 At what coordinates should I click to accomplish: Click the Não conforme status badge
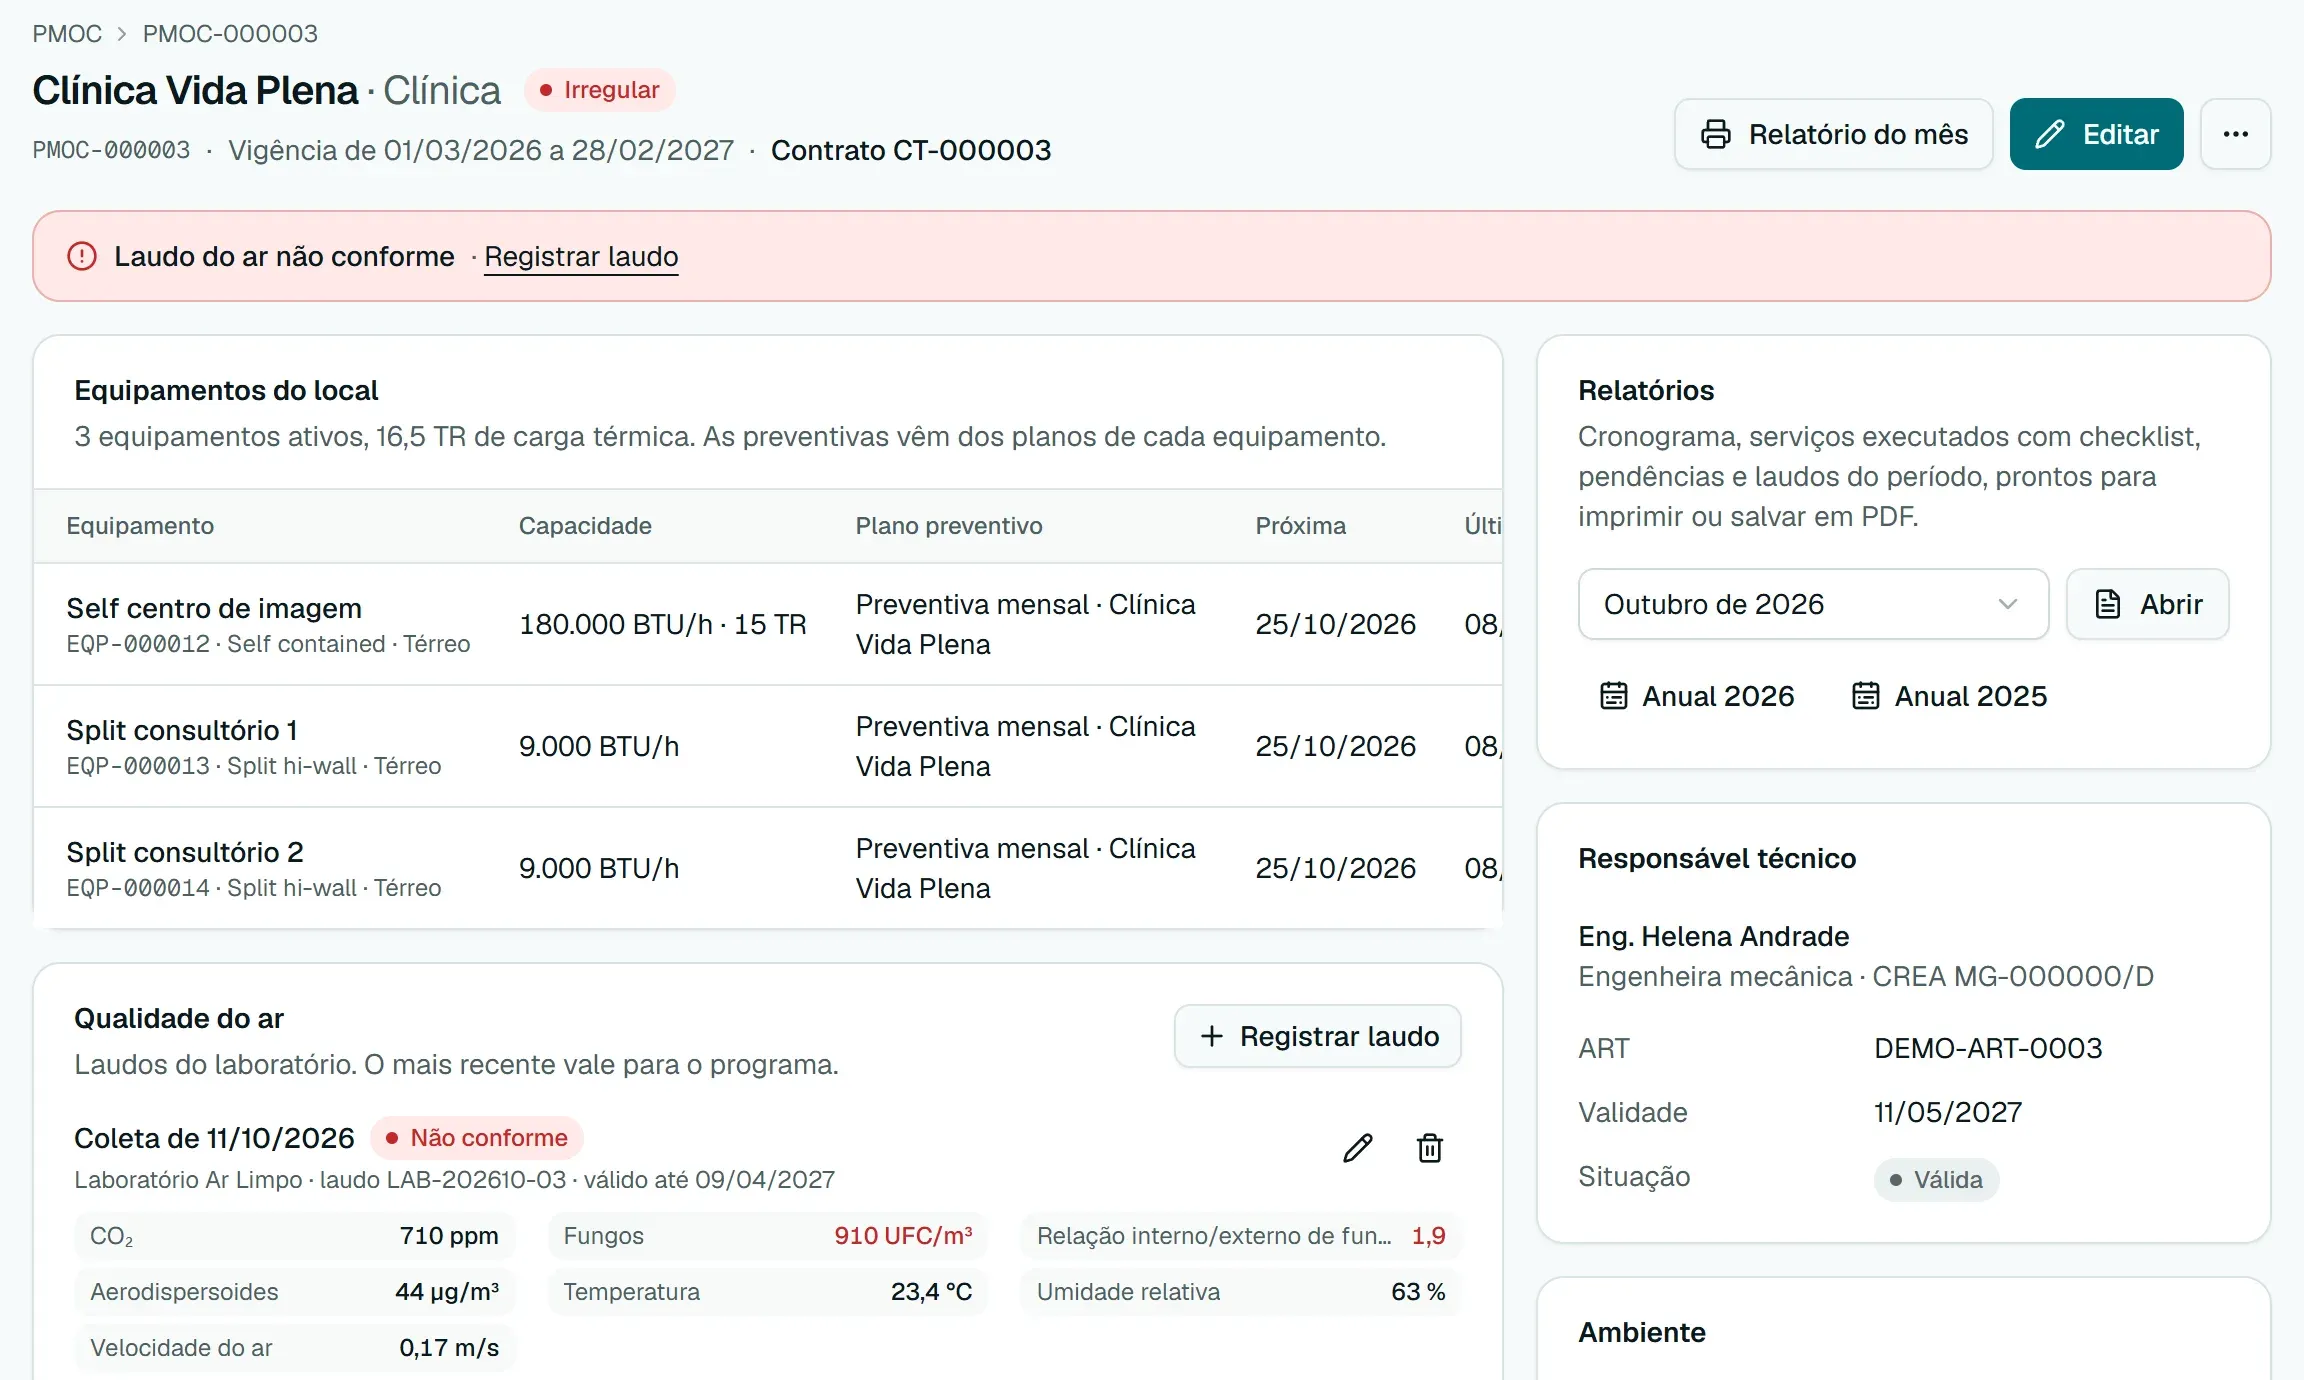(477, 1138)
